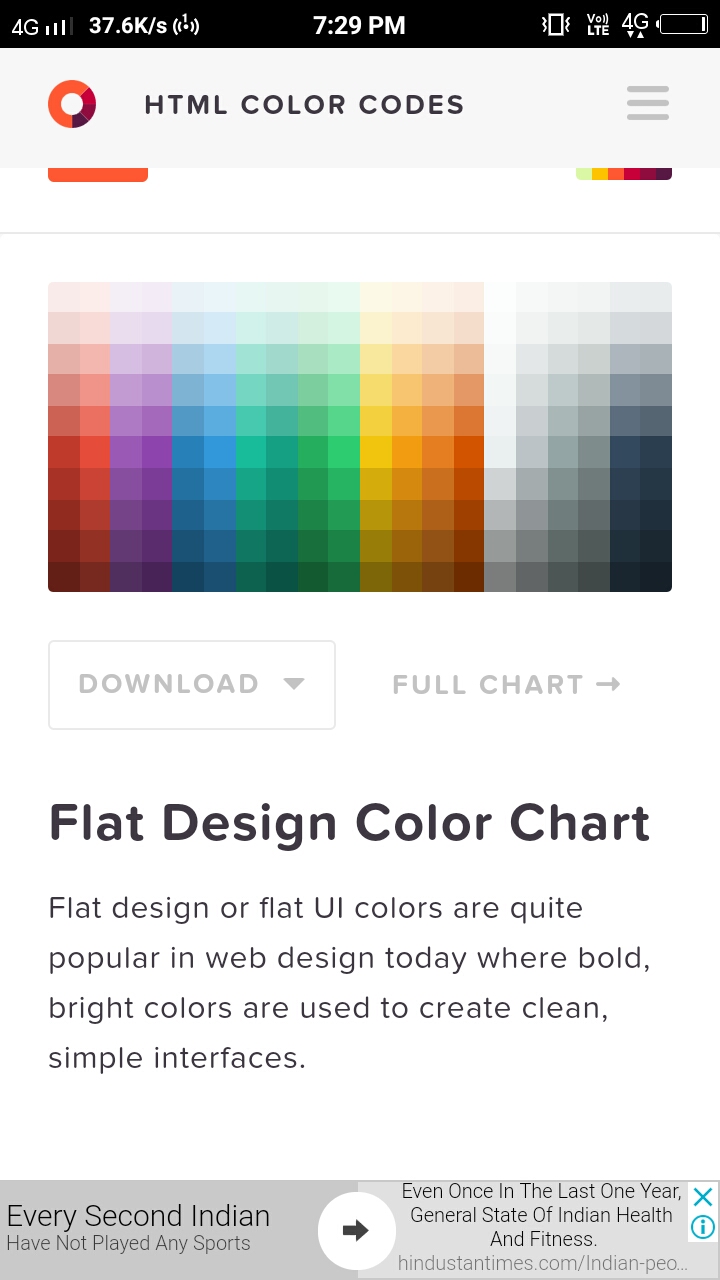Tap the flat design color chart image
Screen dimensions: 720x1280
[x=360, y=435]
